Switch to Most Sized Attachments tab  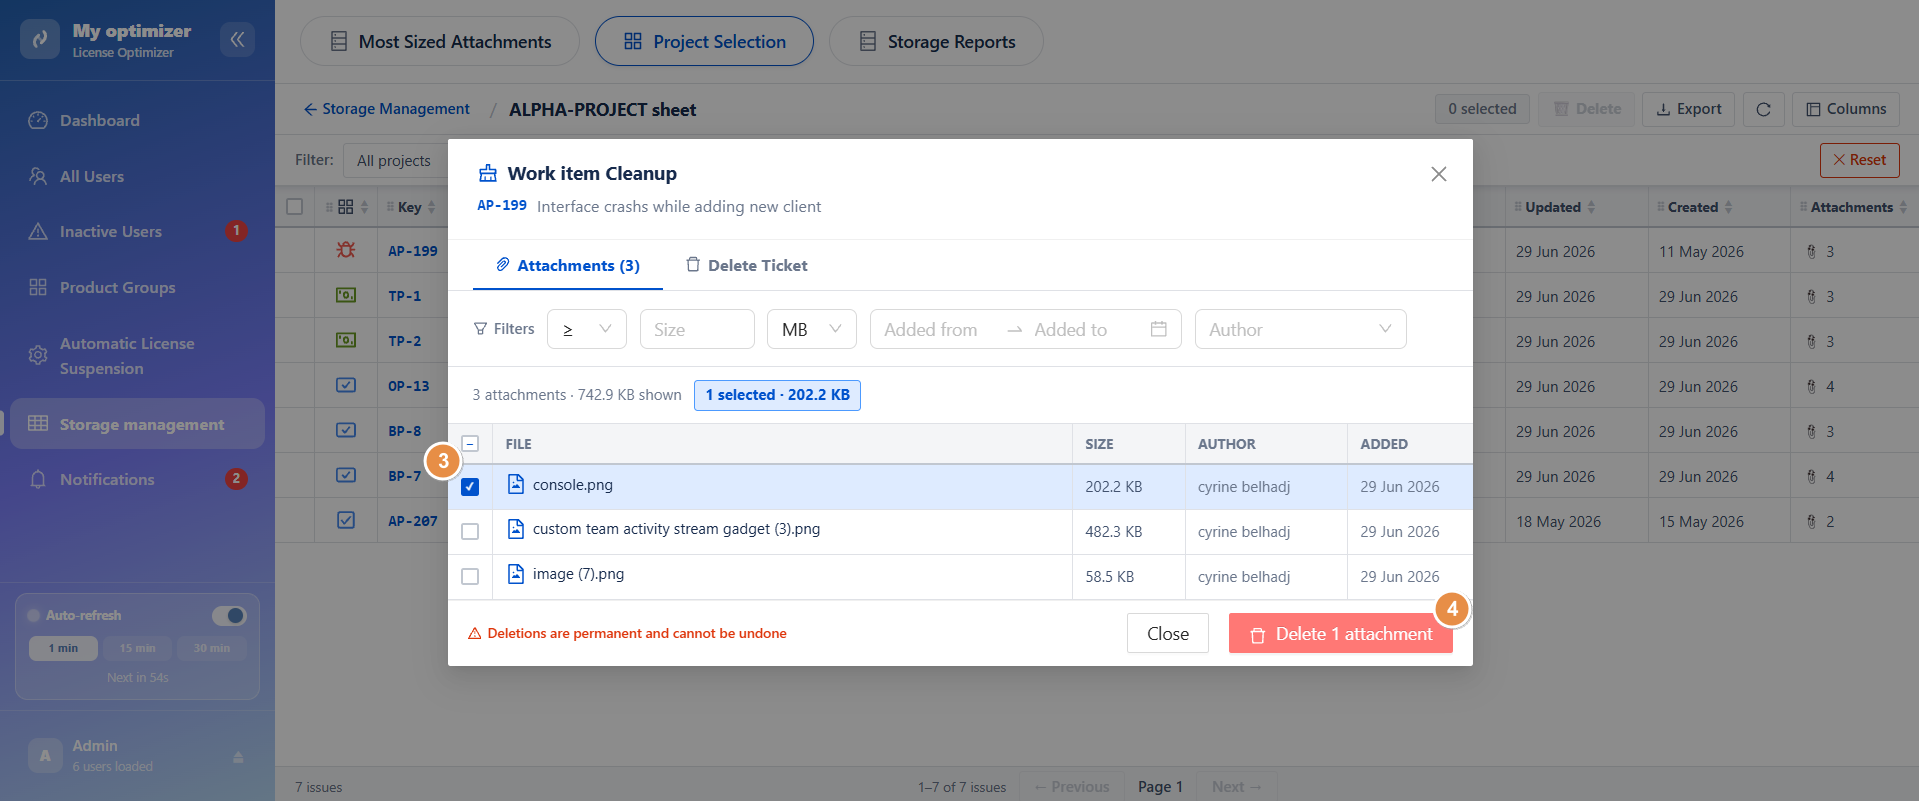click(440, 41)
